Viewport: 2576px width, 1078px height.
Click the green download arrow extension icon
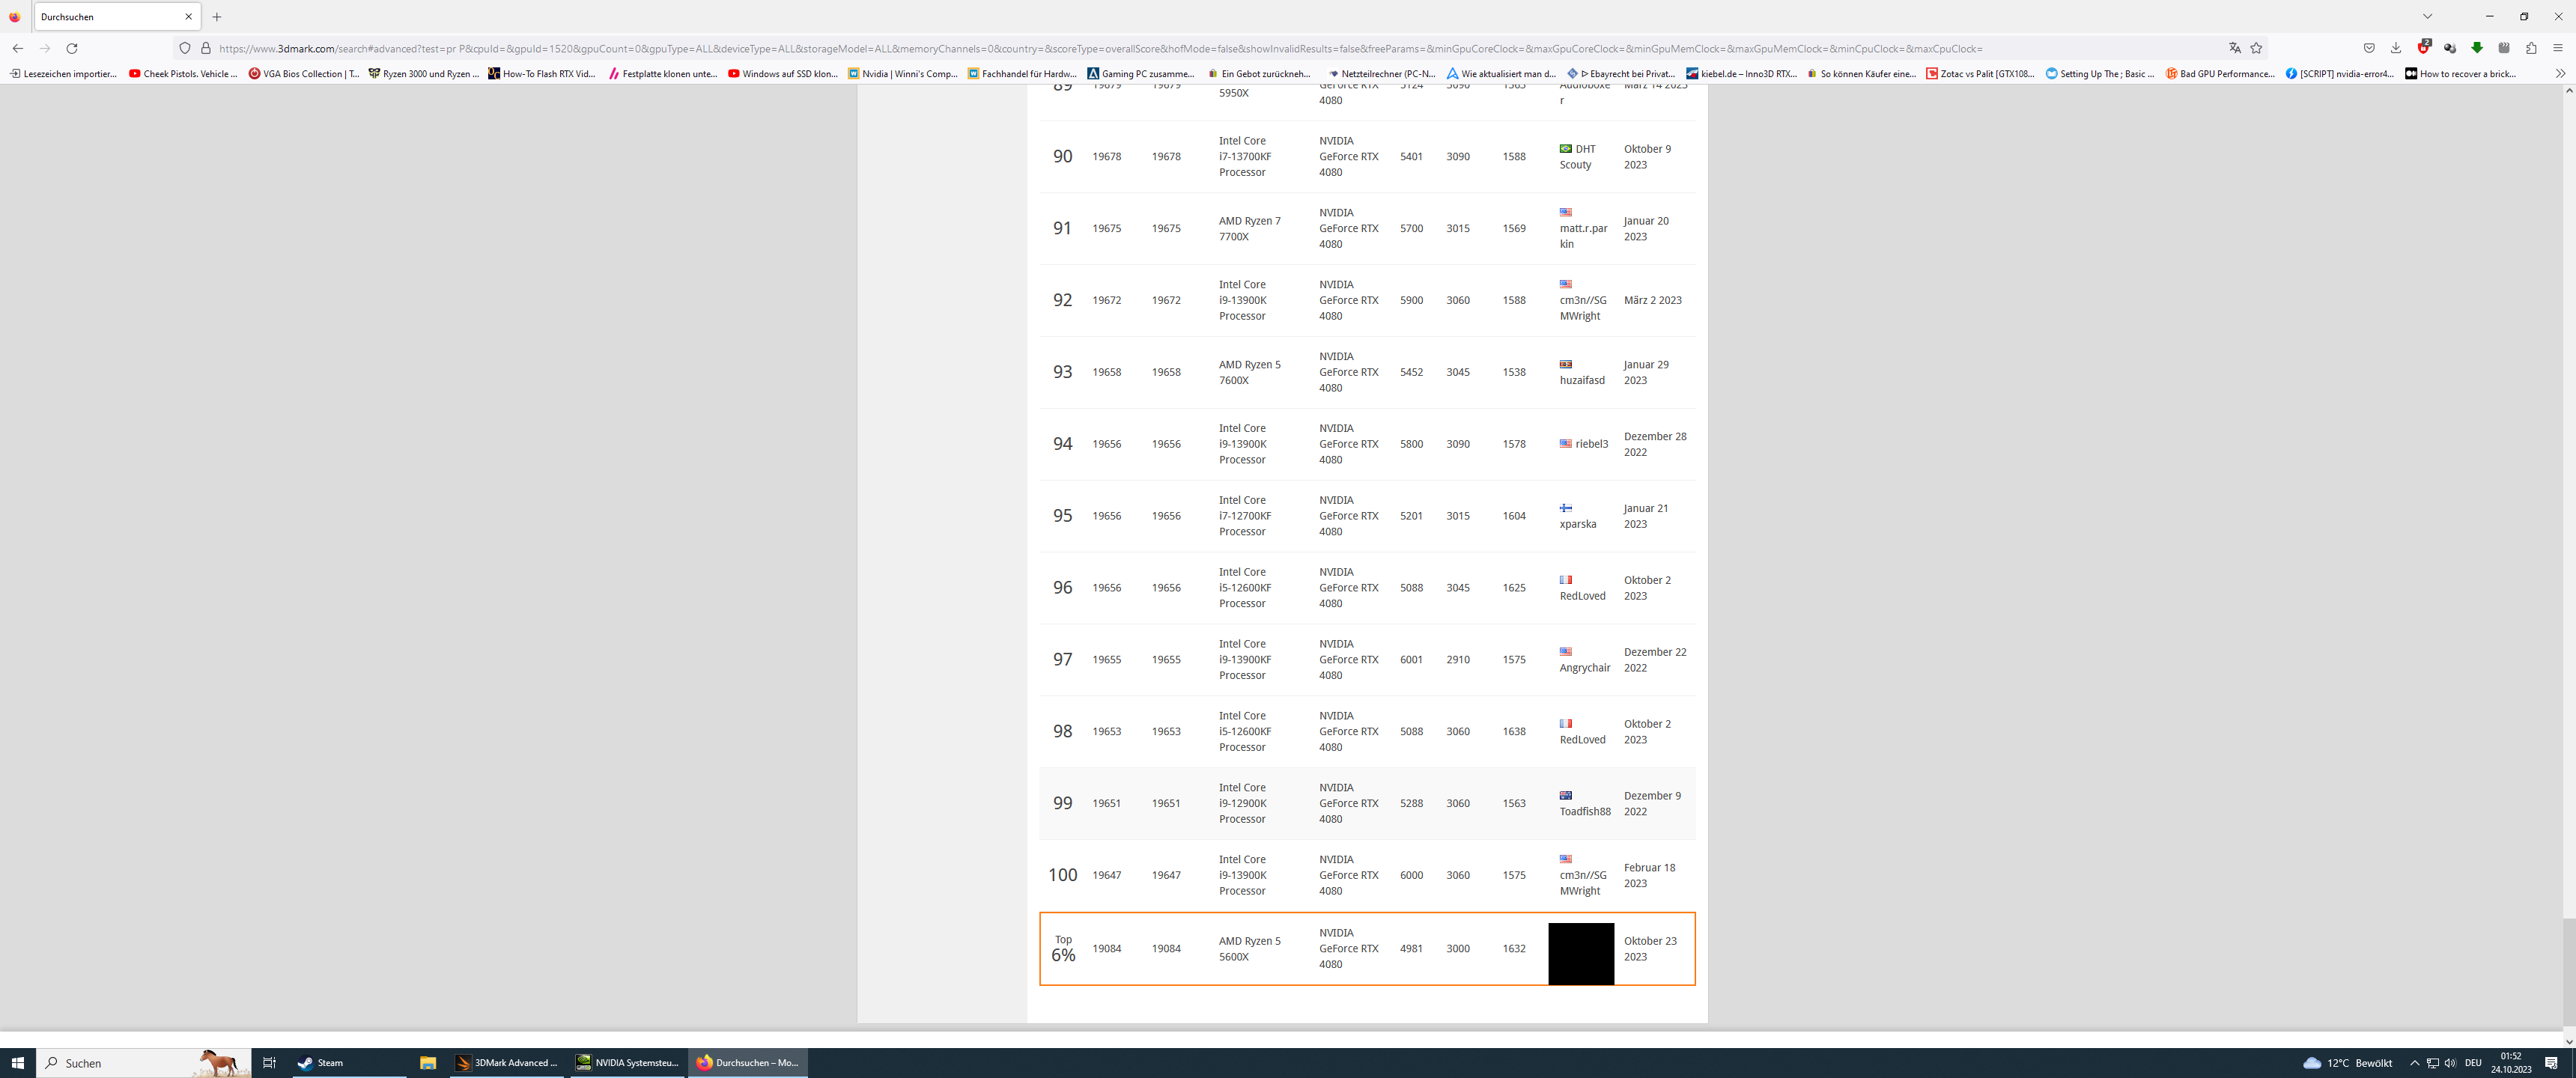coord(2477,48)
